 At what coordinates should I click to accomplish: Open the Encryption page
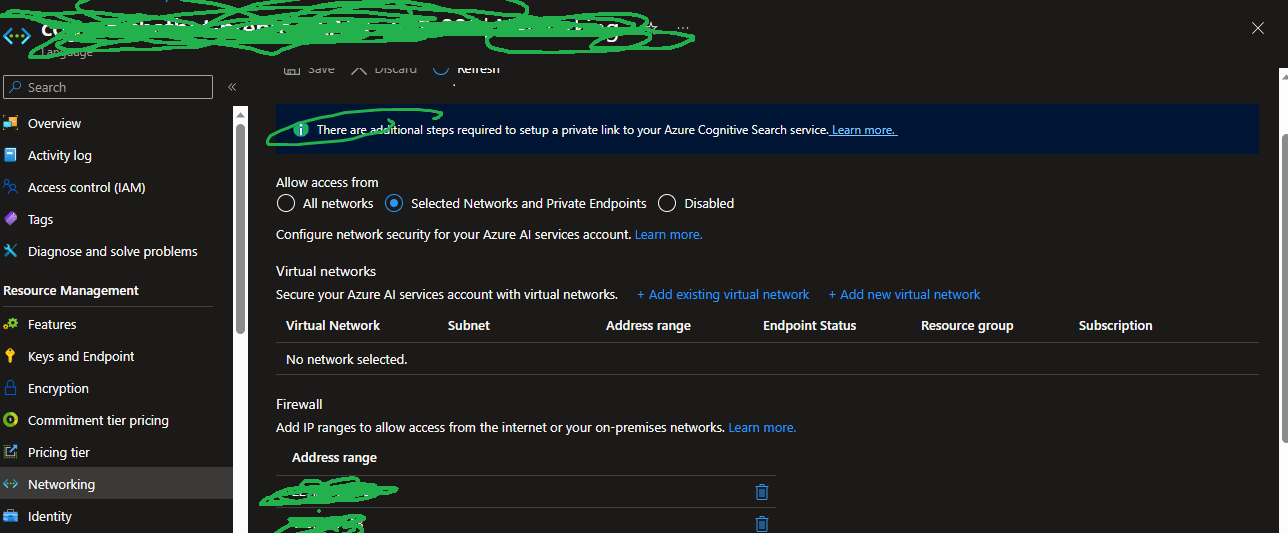pos(58,388)
